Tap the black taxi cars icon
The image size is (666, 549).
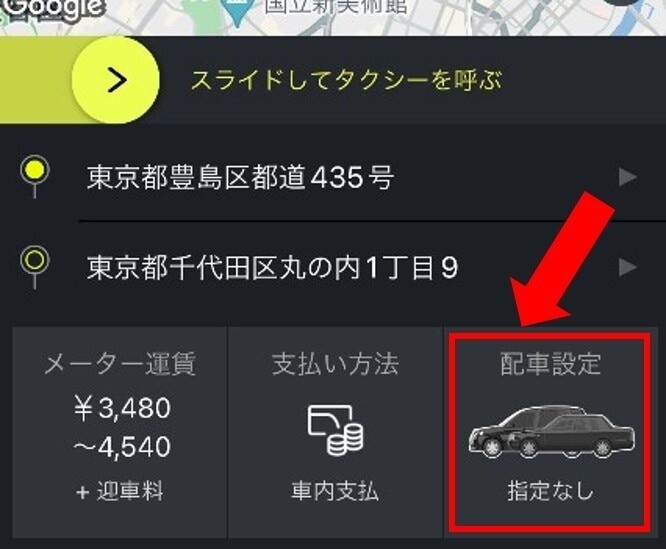coord(551,431)
